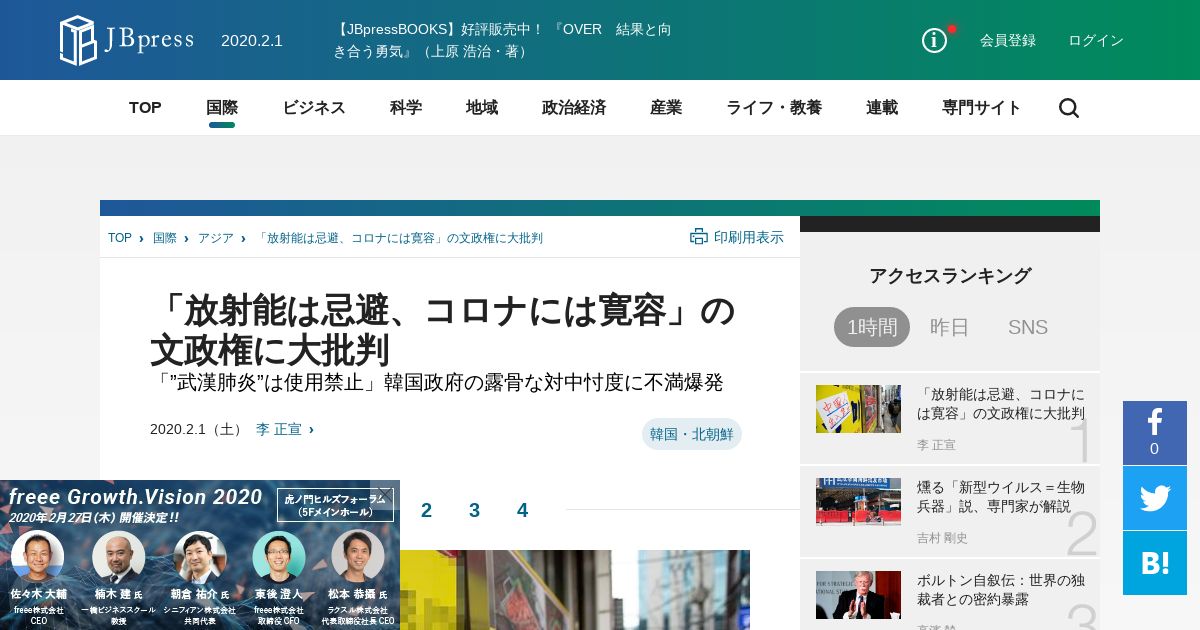This screenshot has height=630, width=1200.
Task: Switch ranking to SNS tab
Action: click(x=1028, y=327)
